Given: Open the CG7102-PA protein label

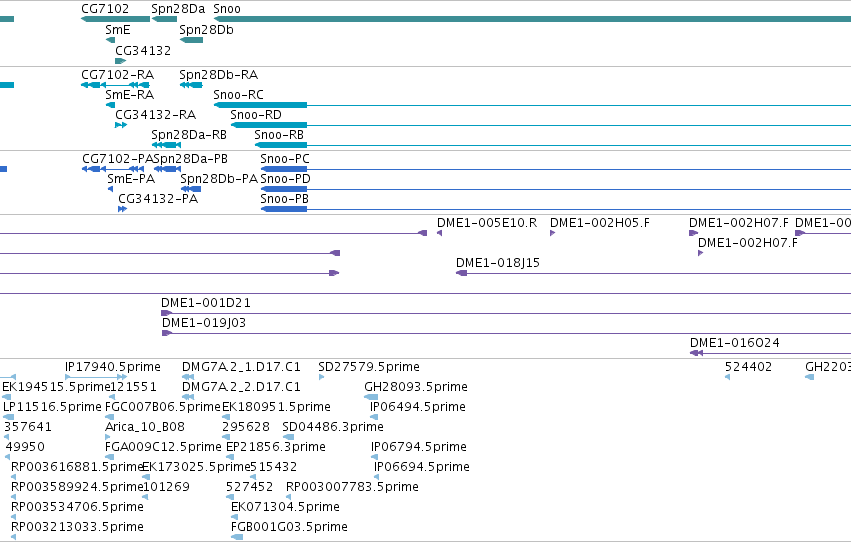Looking at the screenshot, I should pos(118,159).
